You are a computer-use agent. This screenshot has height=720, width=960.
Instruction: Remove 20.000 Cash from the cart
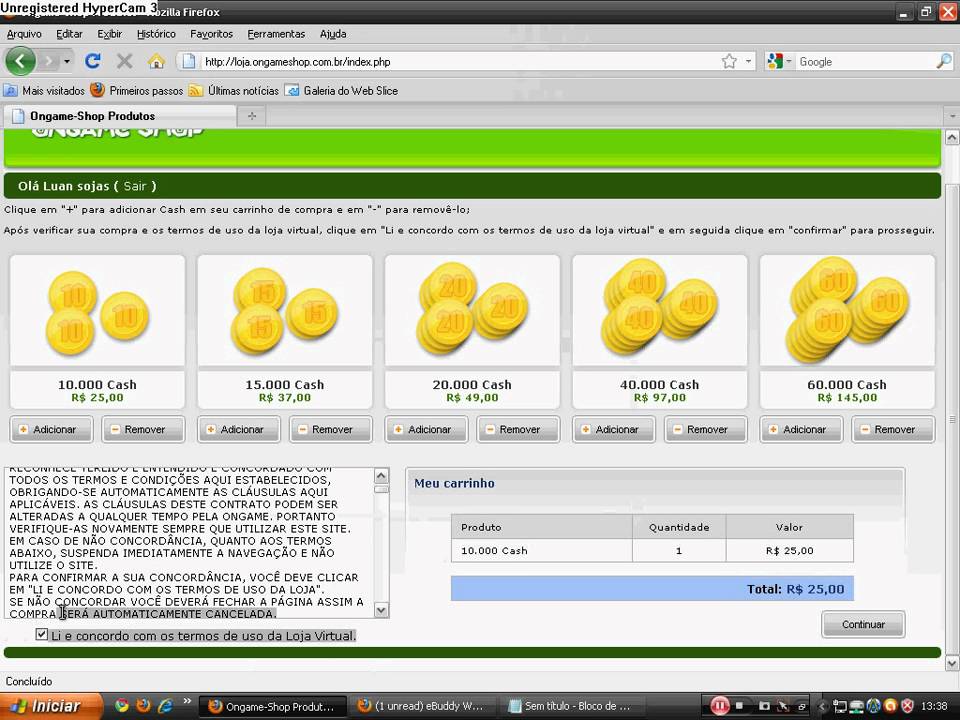518,429
